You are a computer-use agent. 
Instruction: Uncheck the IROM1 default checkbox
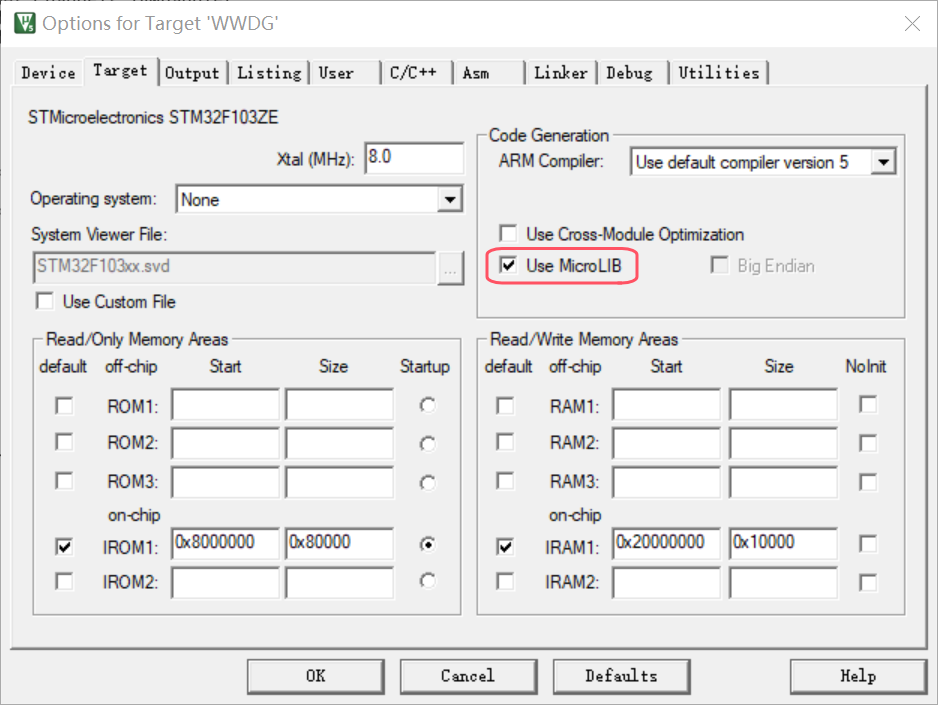pyautogui.click(x=64, y=547)
